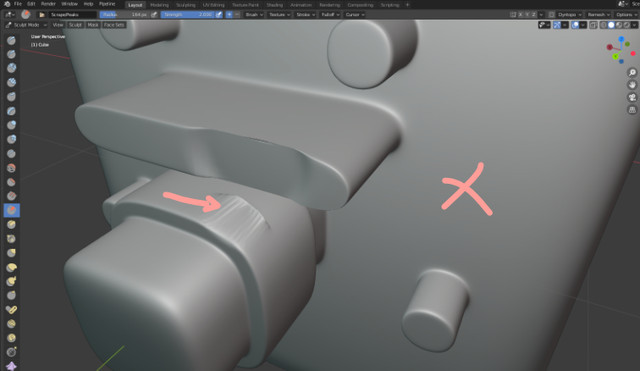
Task: Toggle radius pressure sensitivity button
Action: coord(154,15)
